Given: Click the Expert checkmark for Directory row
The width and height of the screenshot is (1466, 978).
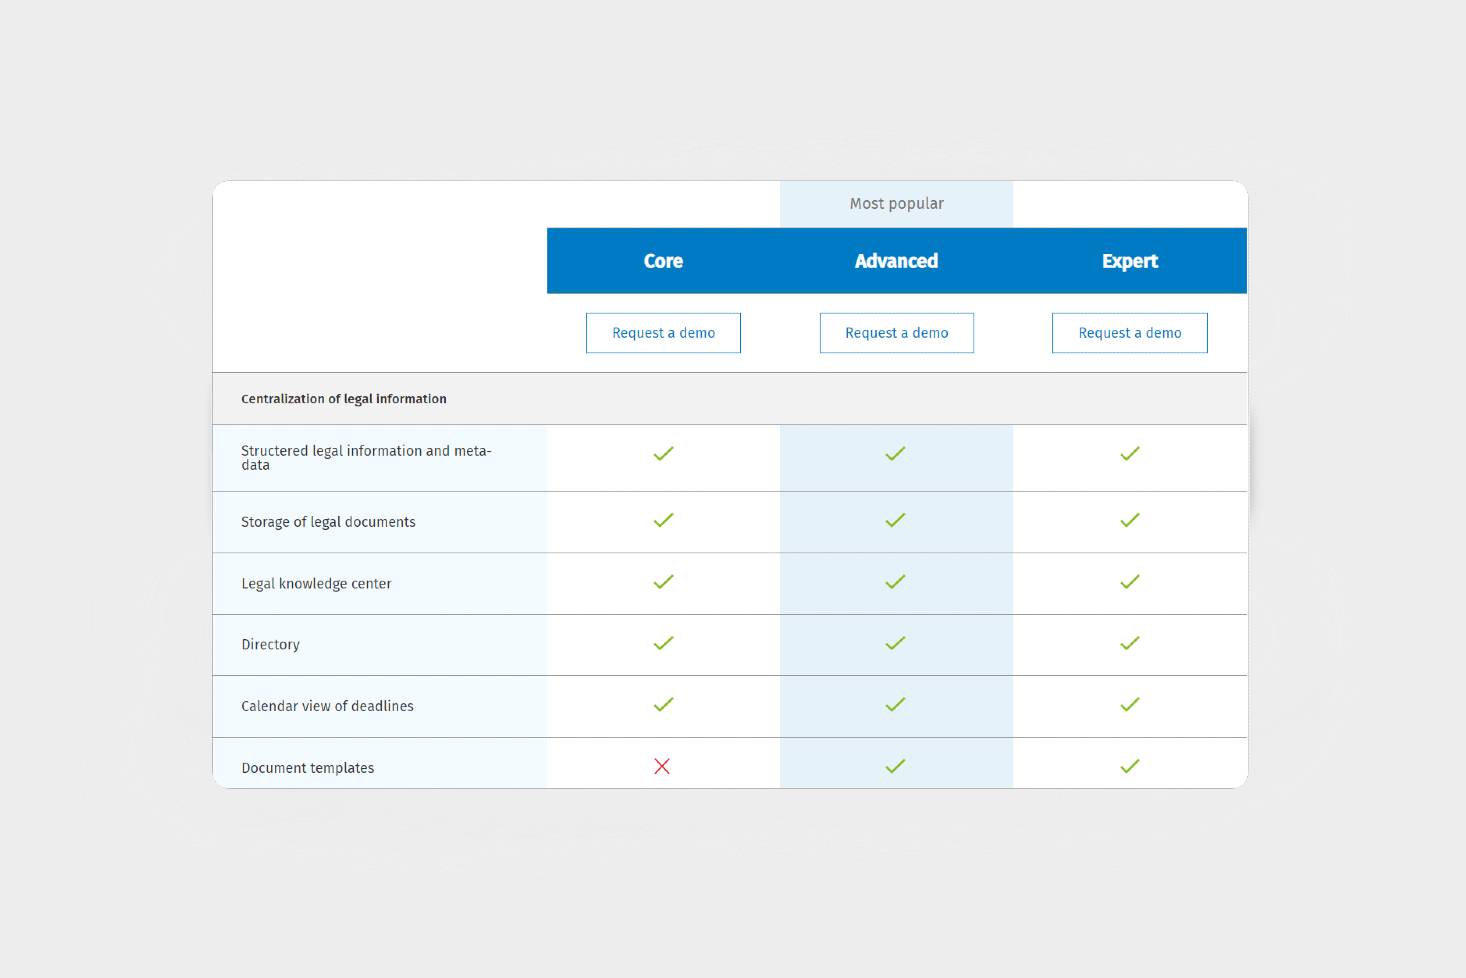Looking at the screenshot, I should (1129, 643).
